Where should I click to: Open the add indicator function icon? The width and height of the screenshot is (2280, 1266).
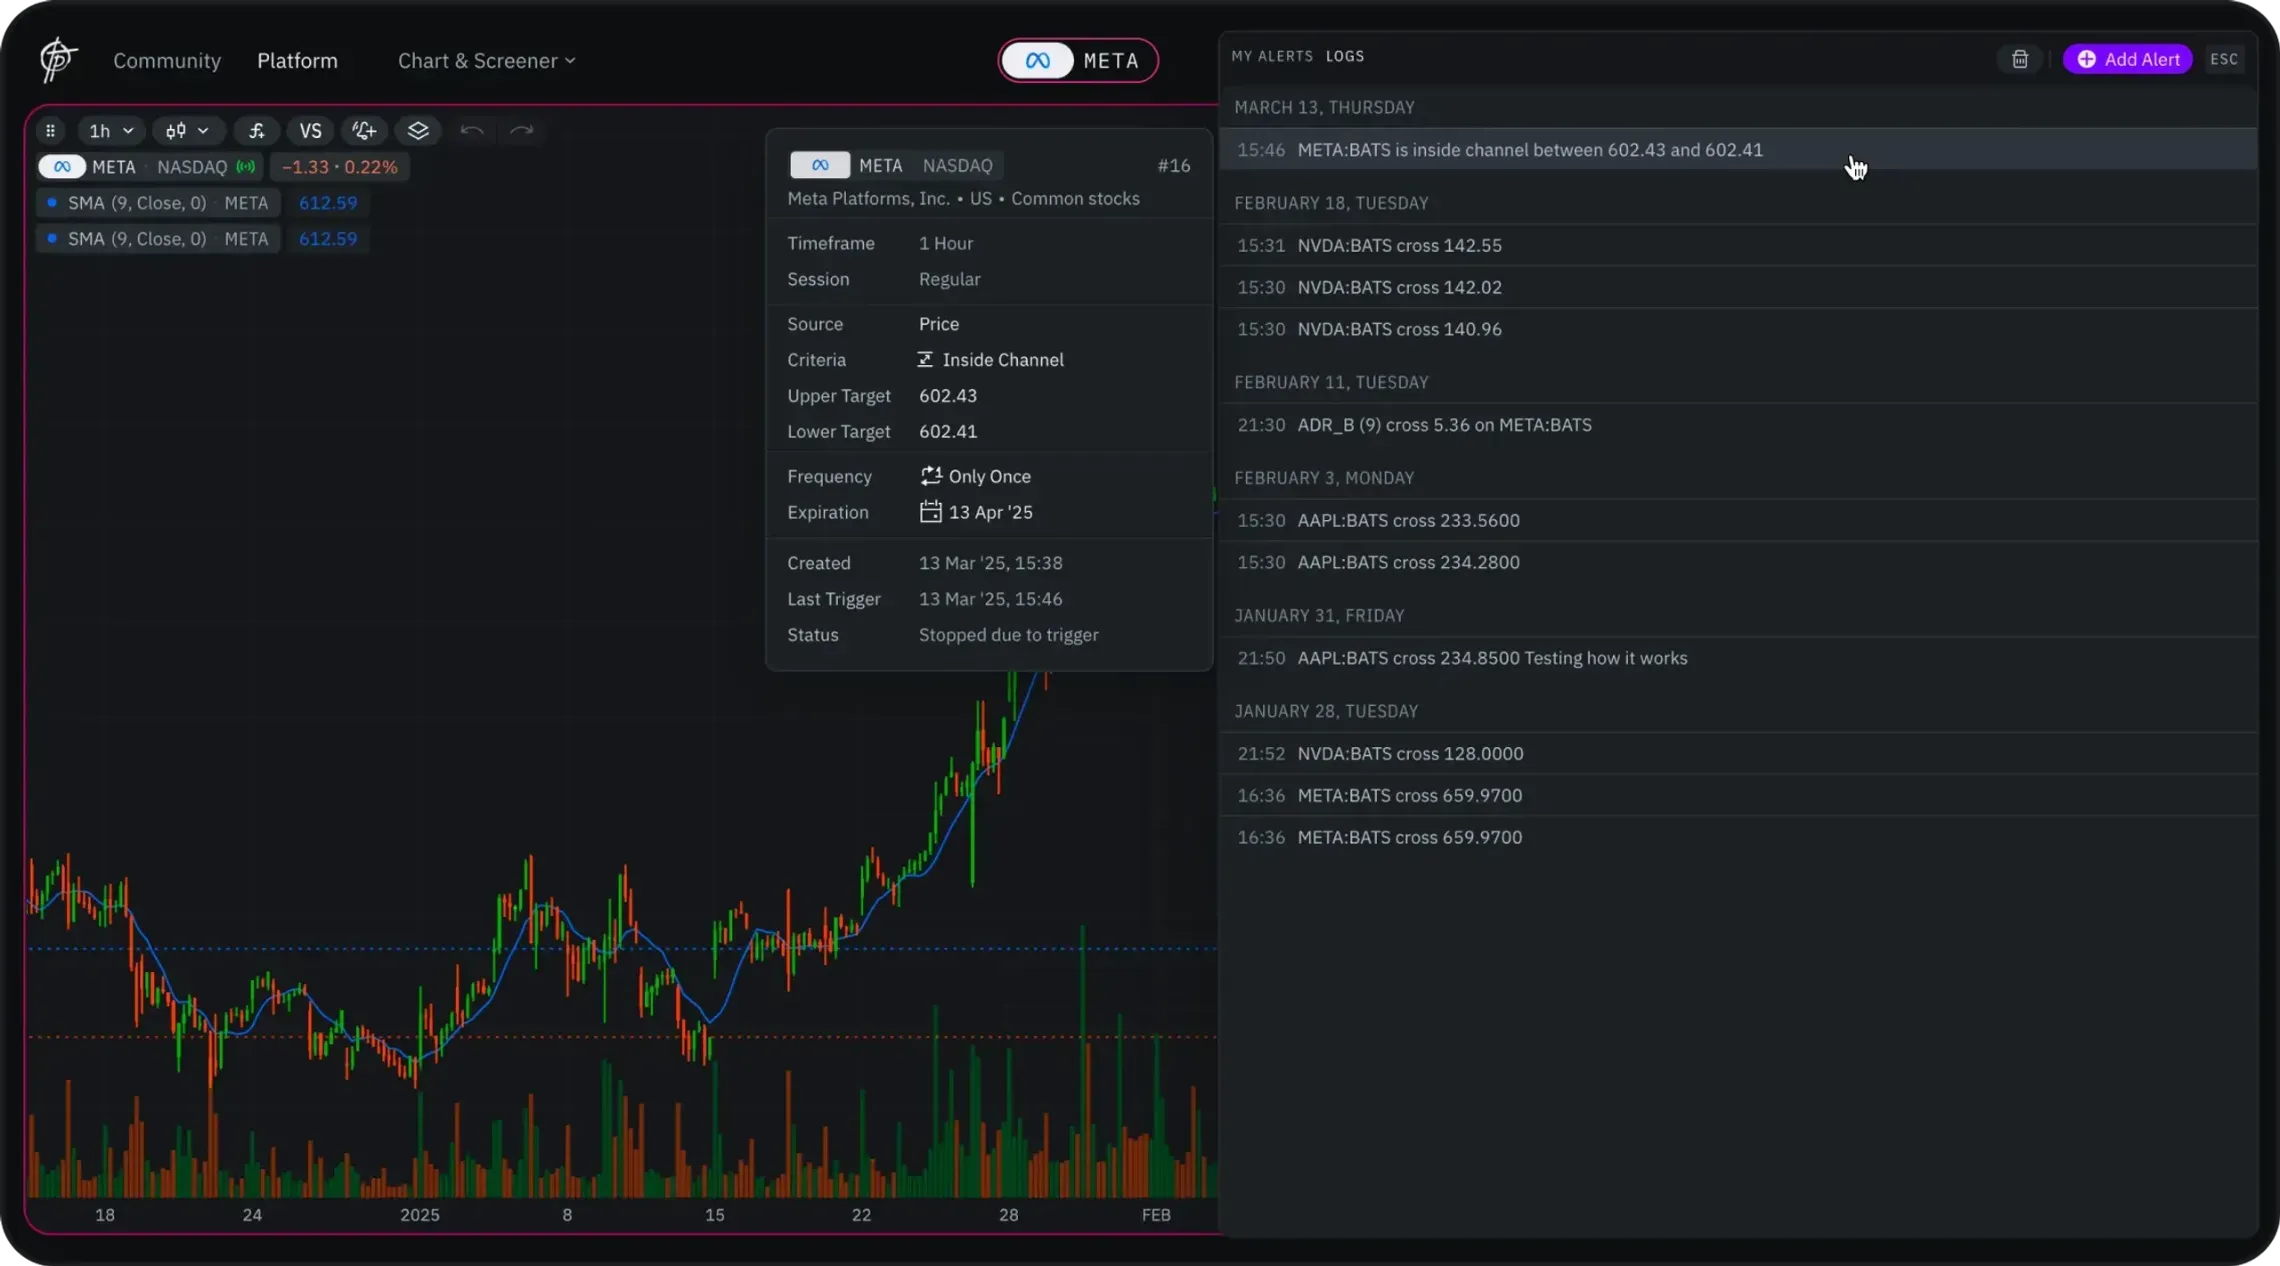click(257, 131)
